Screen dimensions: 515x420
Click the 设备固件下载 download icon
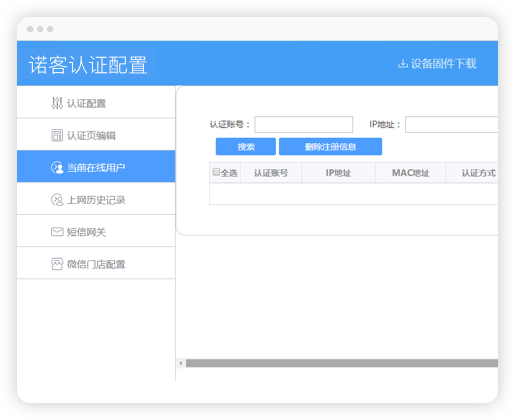click(403, 63)
